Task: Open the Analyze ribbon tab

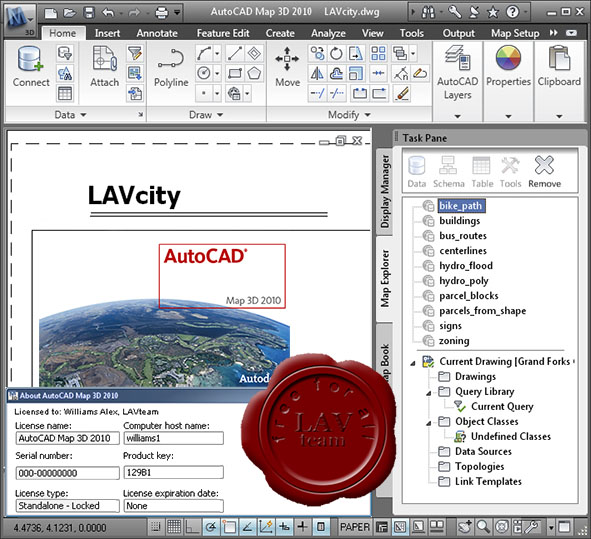Action: click(328, 33)
